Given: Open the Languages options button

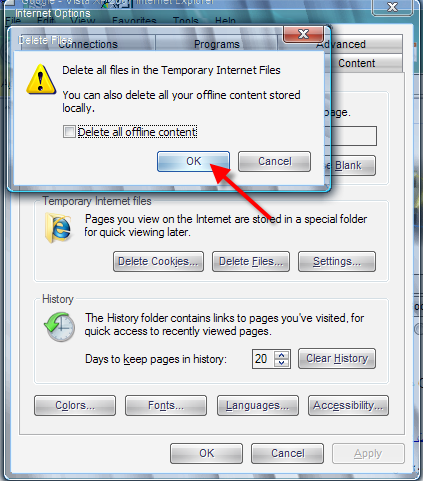Looking at the screenshot, I should pyautogui.click(x=258, y=406).
